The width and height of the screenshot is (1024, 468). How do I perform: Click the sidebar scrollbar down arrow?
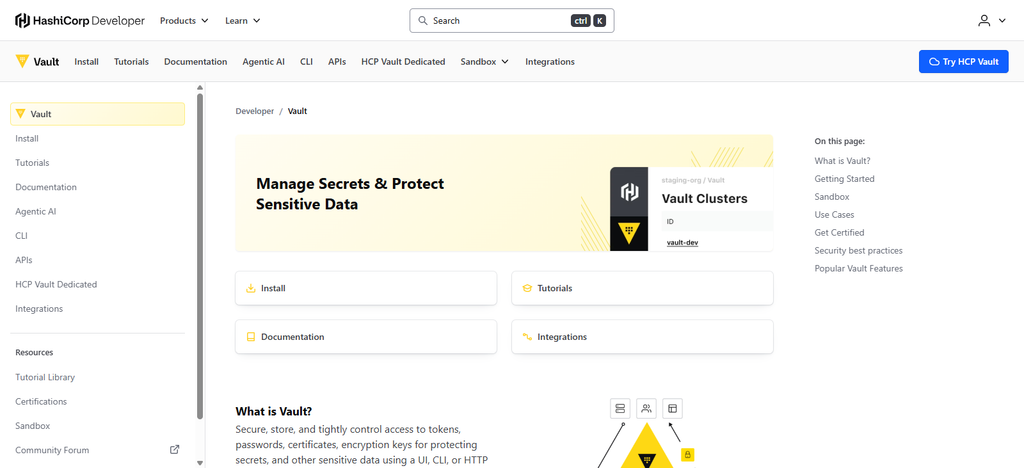click(x=200, y=463)
